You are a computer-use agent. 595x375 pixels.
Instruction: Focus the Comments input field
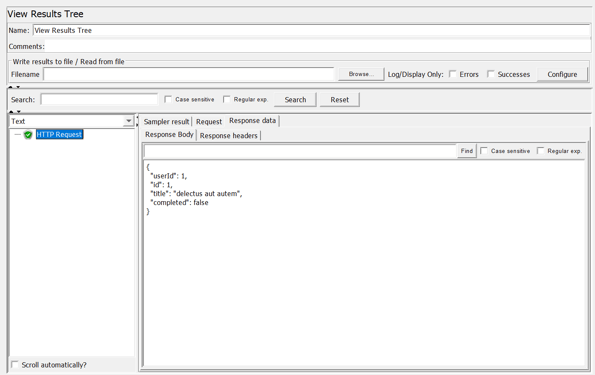[x=317, y=46]
